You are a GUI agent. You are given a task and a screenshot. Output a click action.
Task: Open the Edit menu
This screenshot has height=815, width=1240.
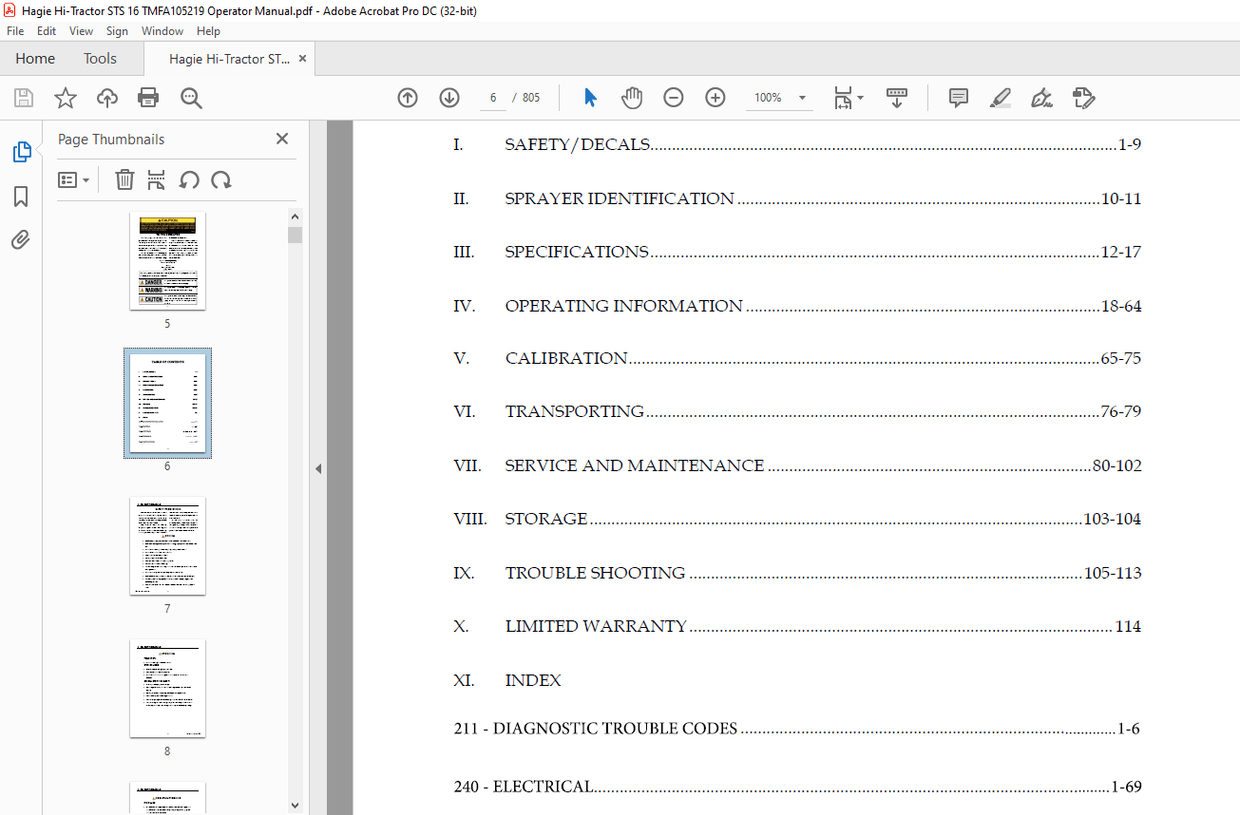click(x=46, y=31)
